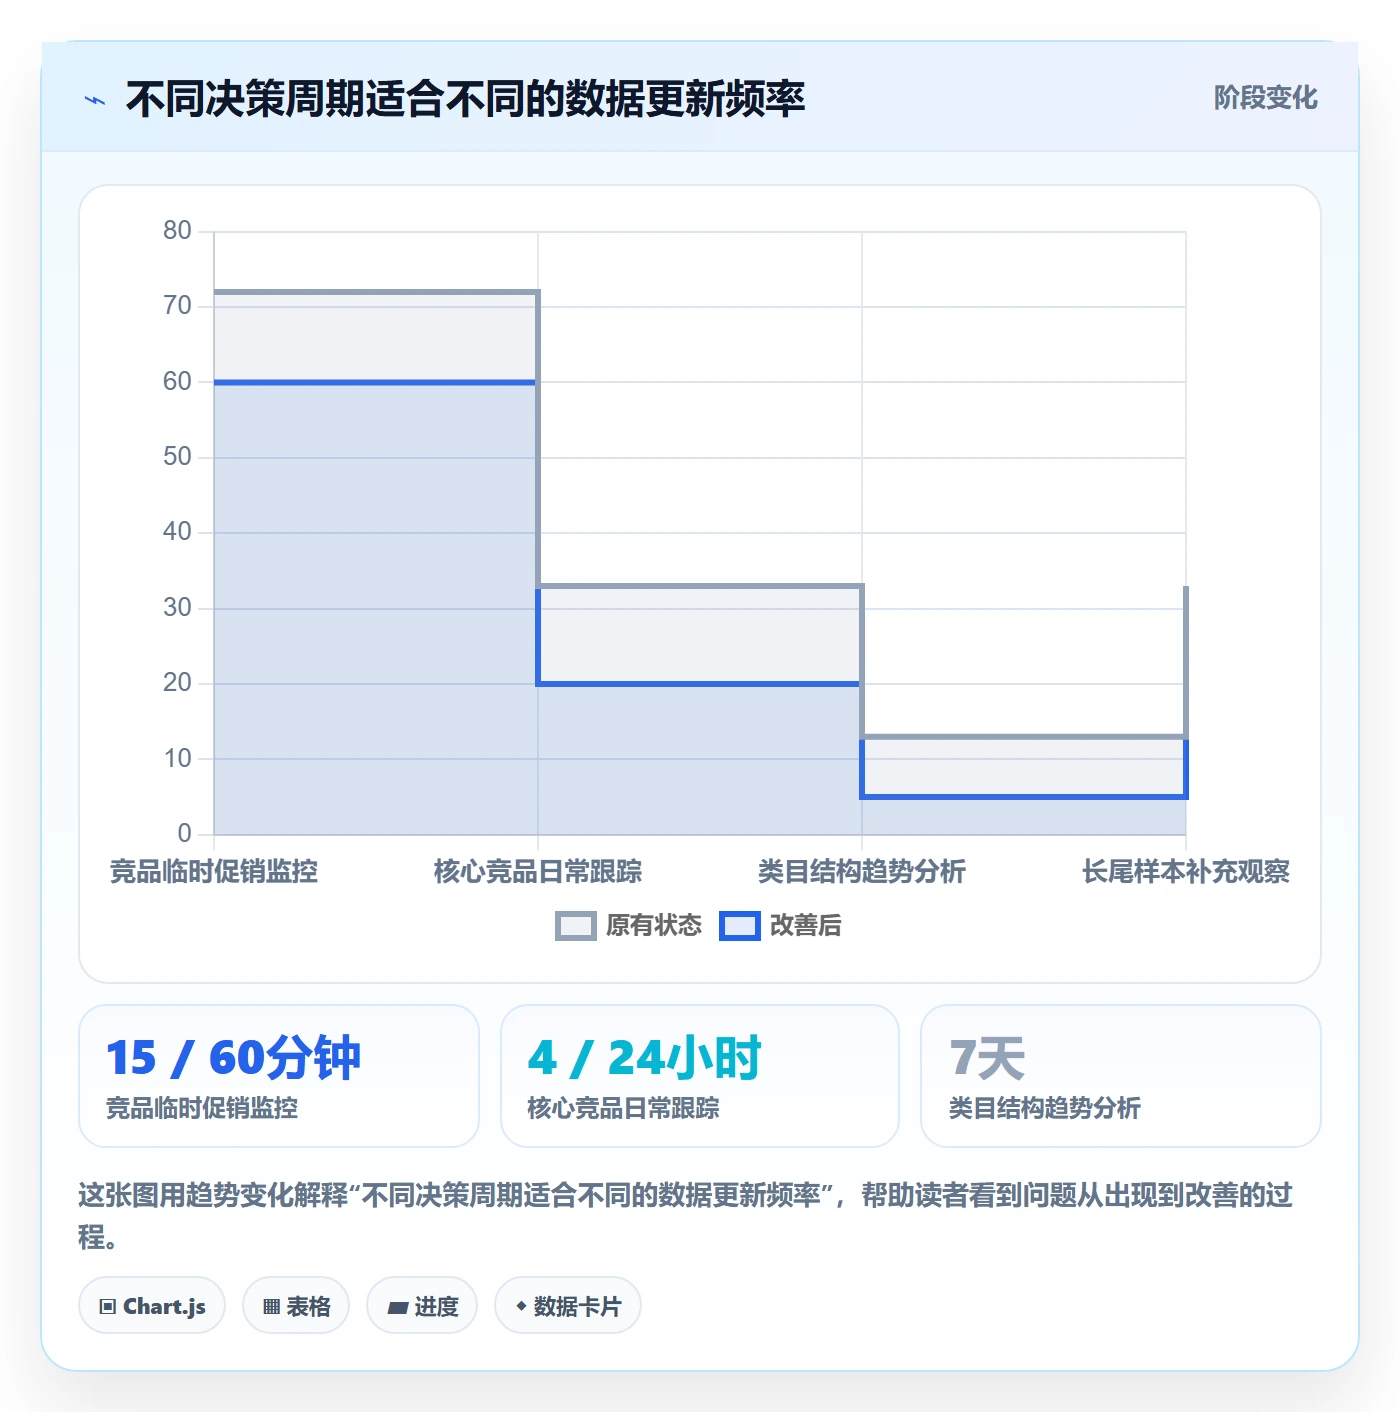Viewport: 1400px width, 1412px height.
Task: Click the y-axis value 80
Action: (x=177, y=231)
